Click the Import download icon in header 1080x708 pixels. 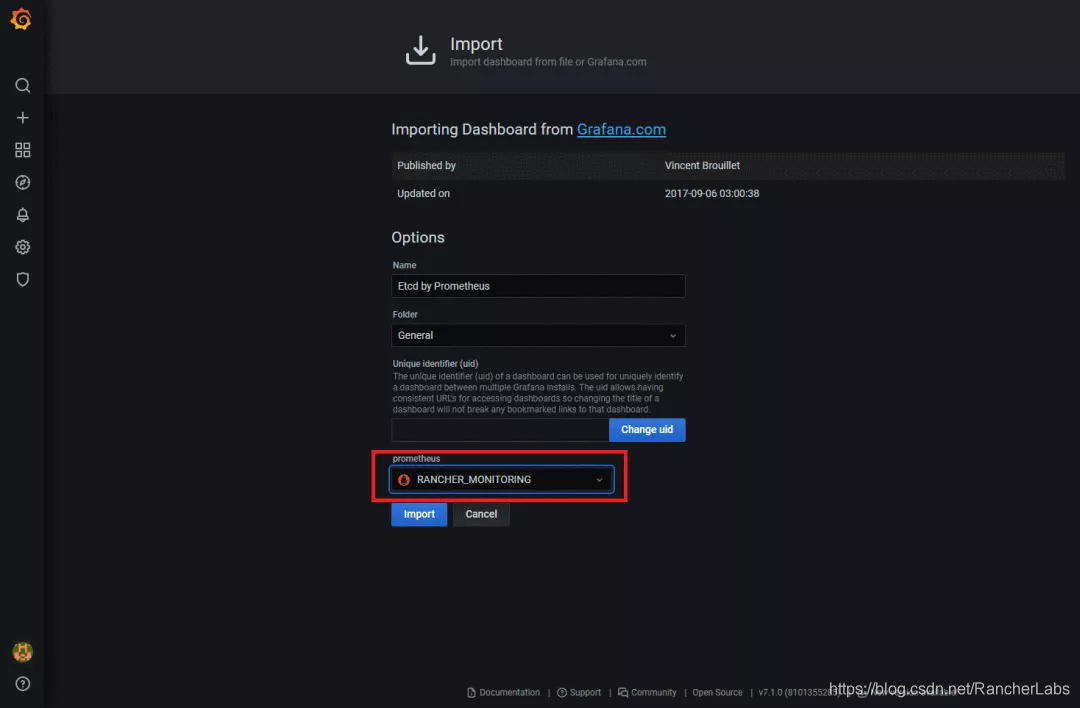pyautogui.click(x=420, y=51)
